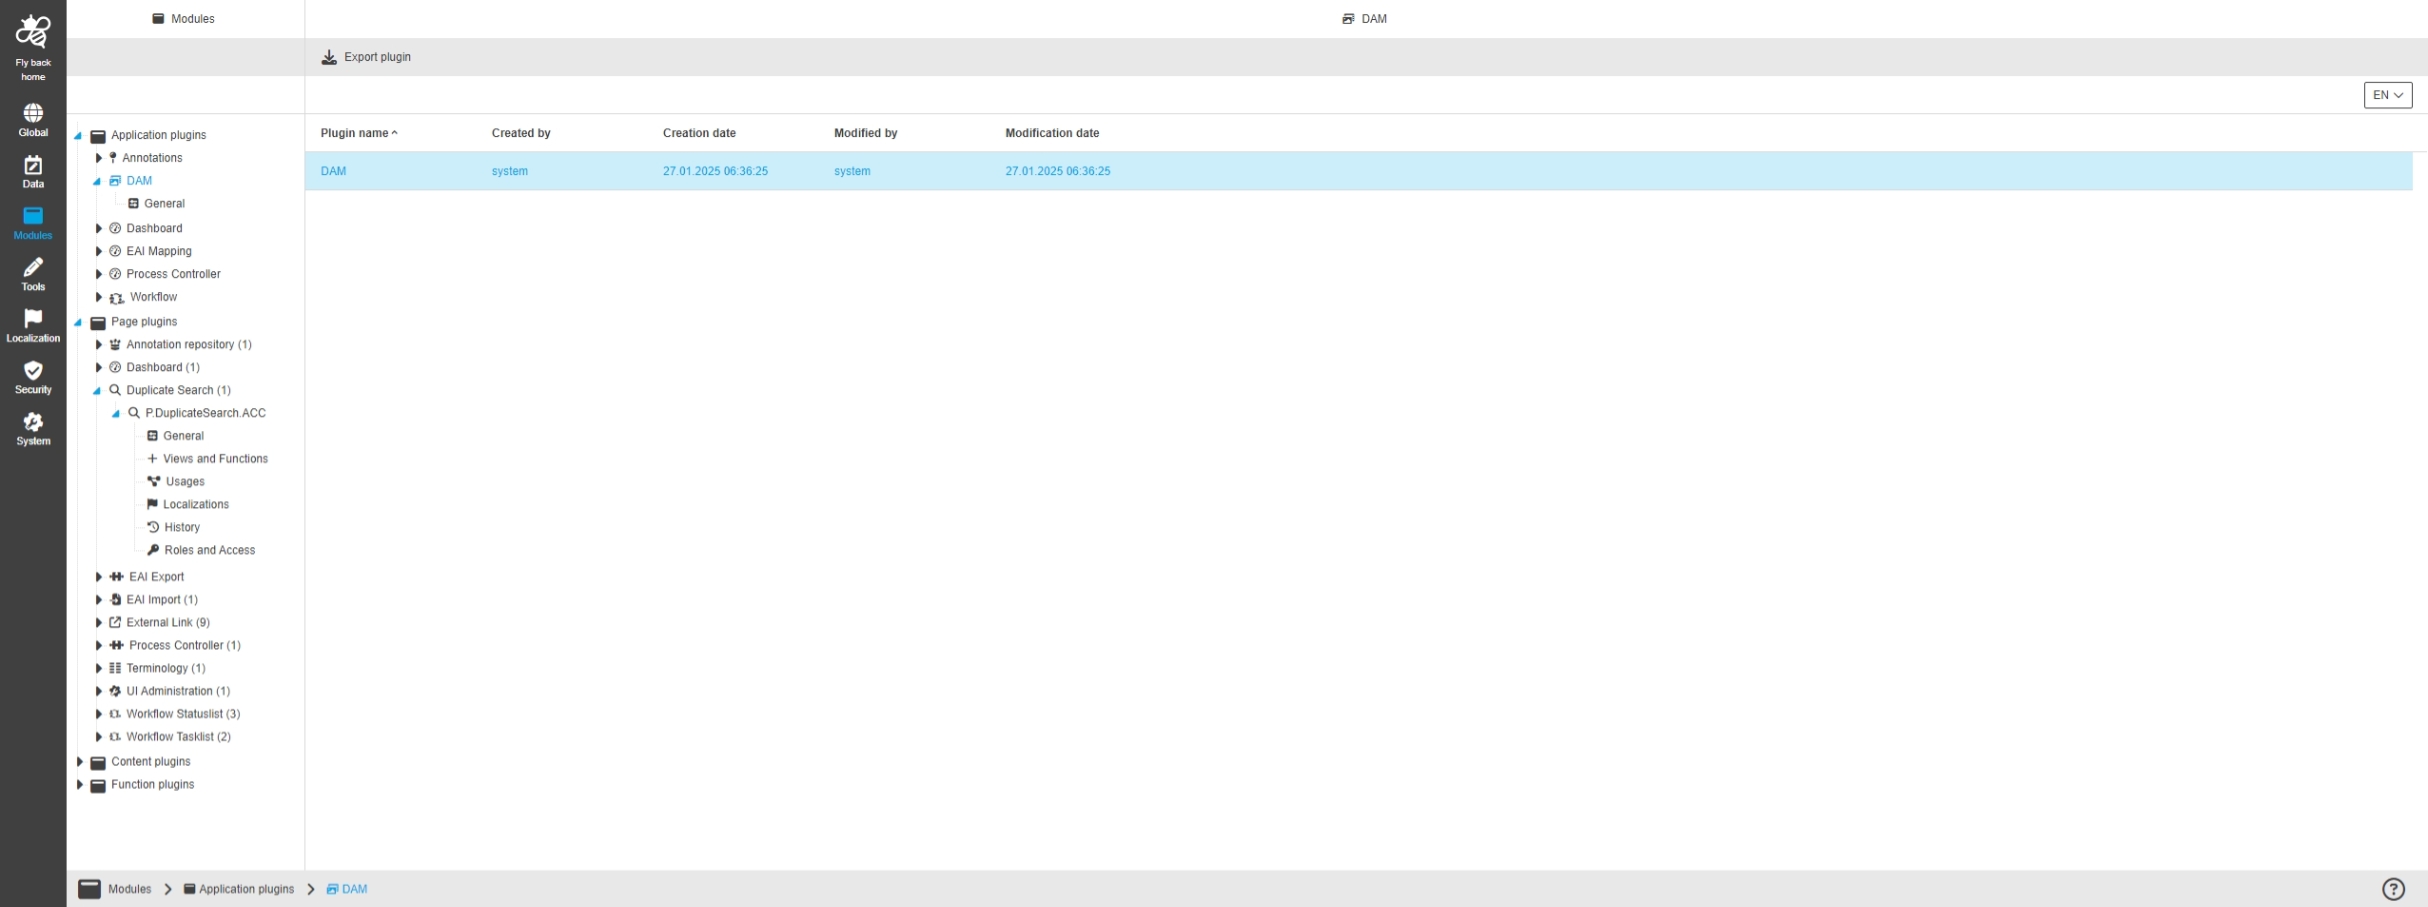Expand the Dashboard node under Application plugins
The height and width of the screenshot is (907, 2428).
[98, 228]
